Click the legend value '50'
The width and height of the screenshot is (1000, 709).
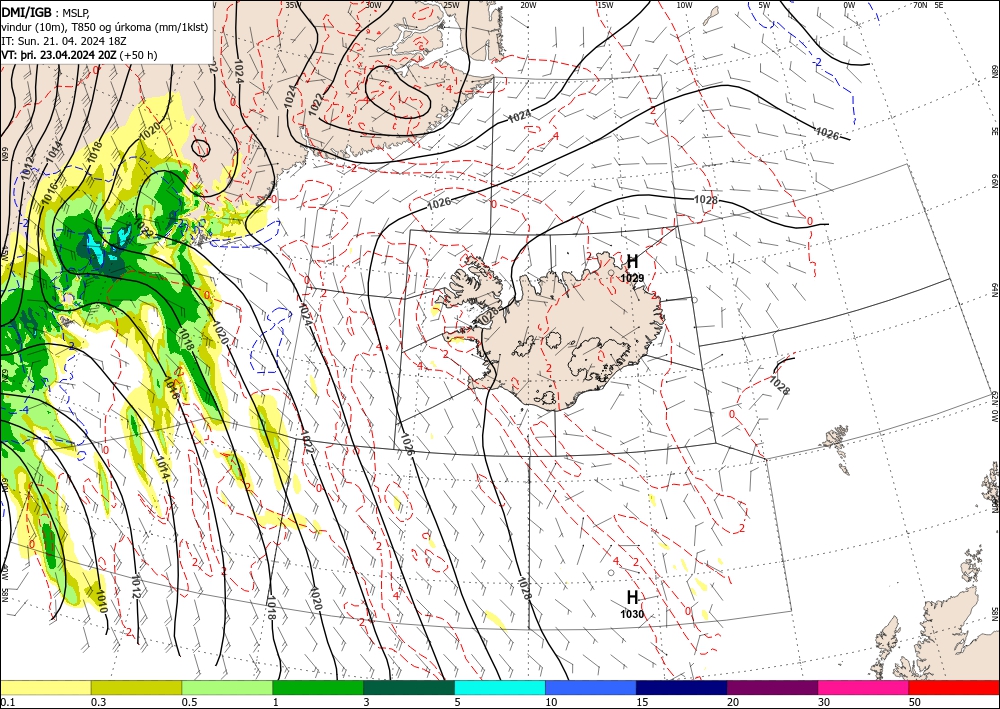pyautogui.click(x=915, y=702)
